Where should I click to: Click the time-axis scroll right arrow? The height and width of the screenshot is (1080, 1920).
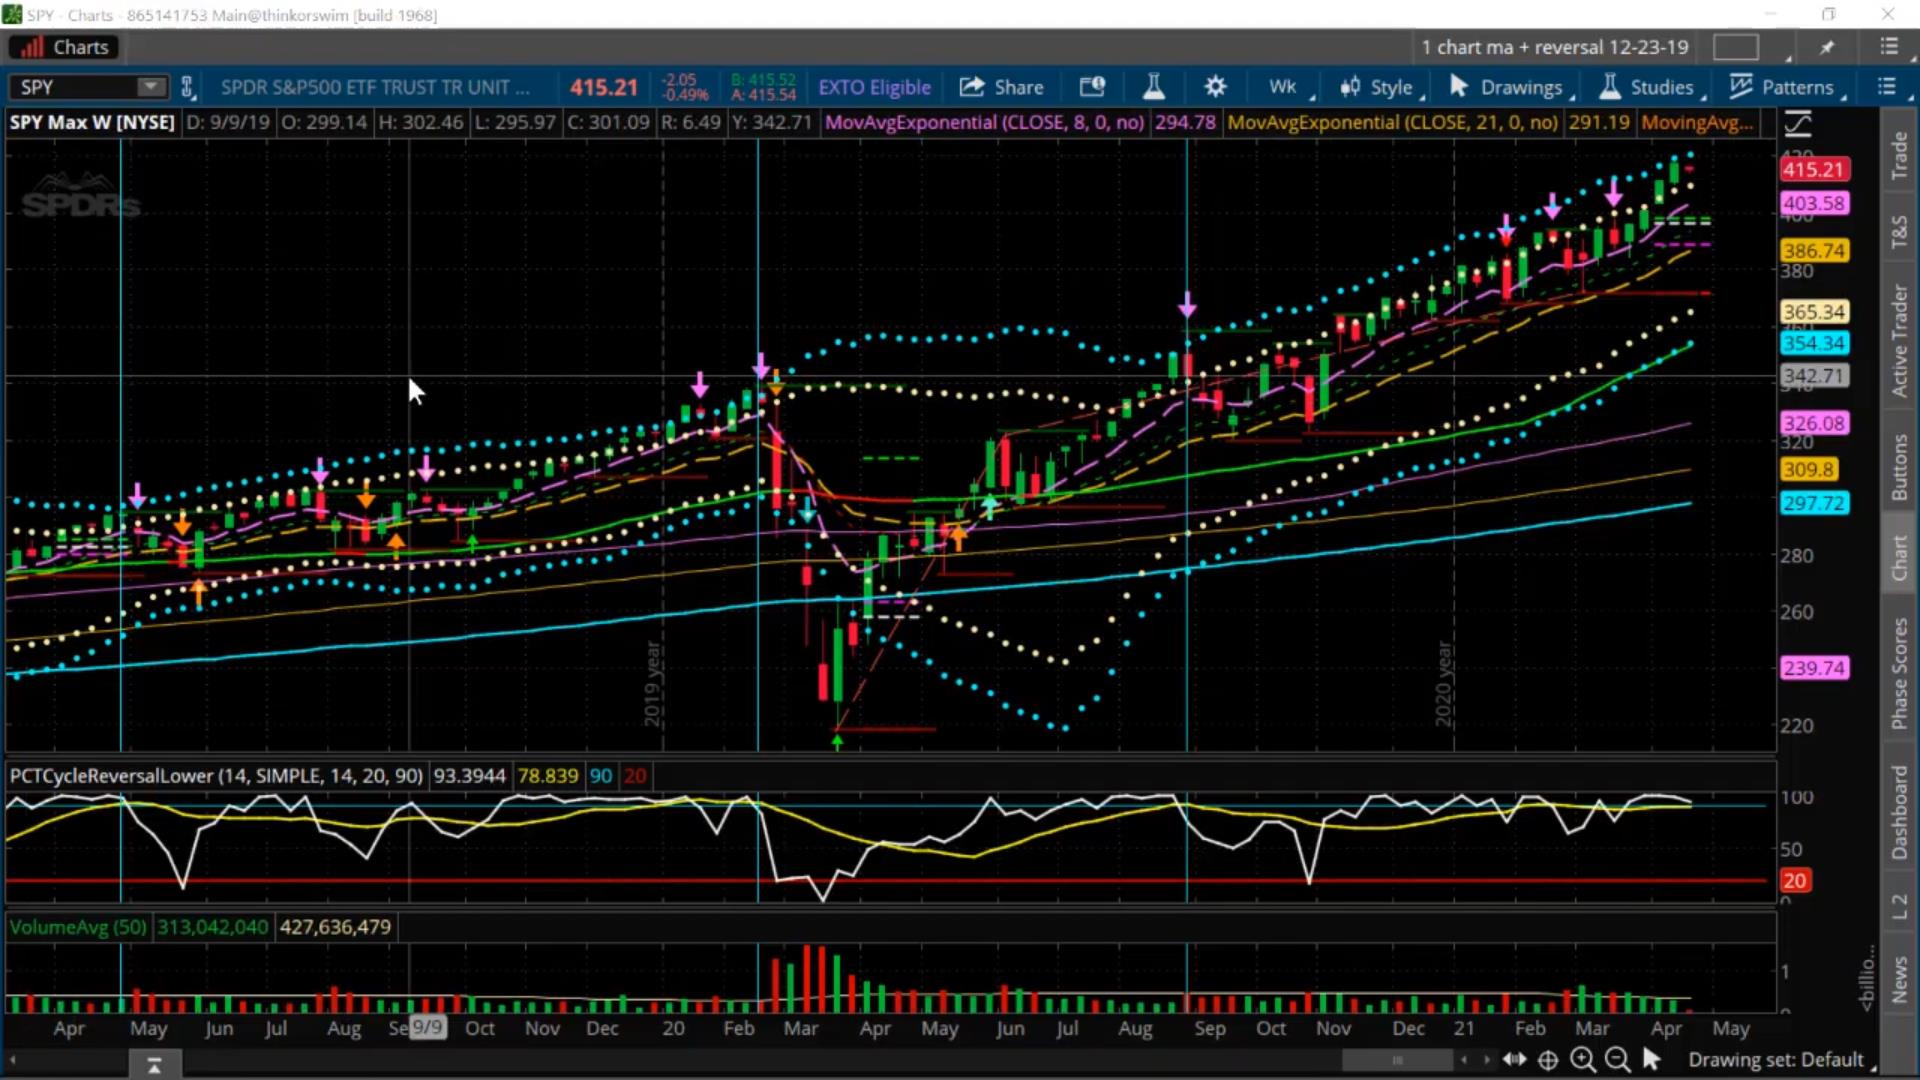point(1486,1060)
